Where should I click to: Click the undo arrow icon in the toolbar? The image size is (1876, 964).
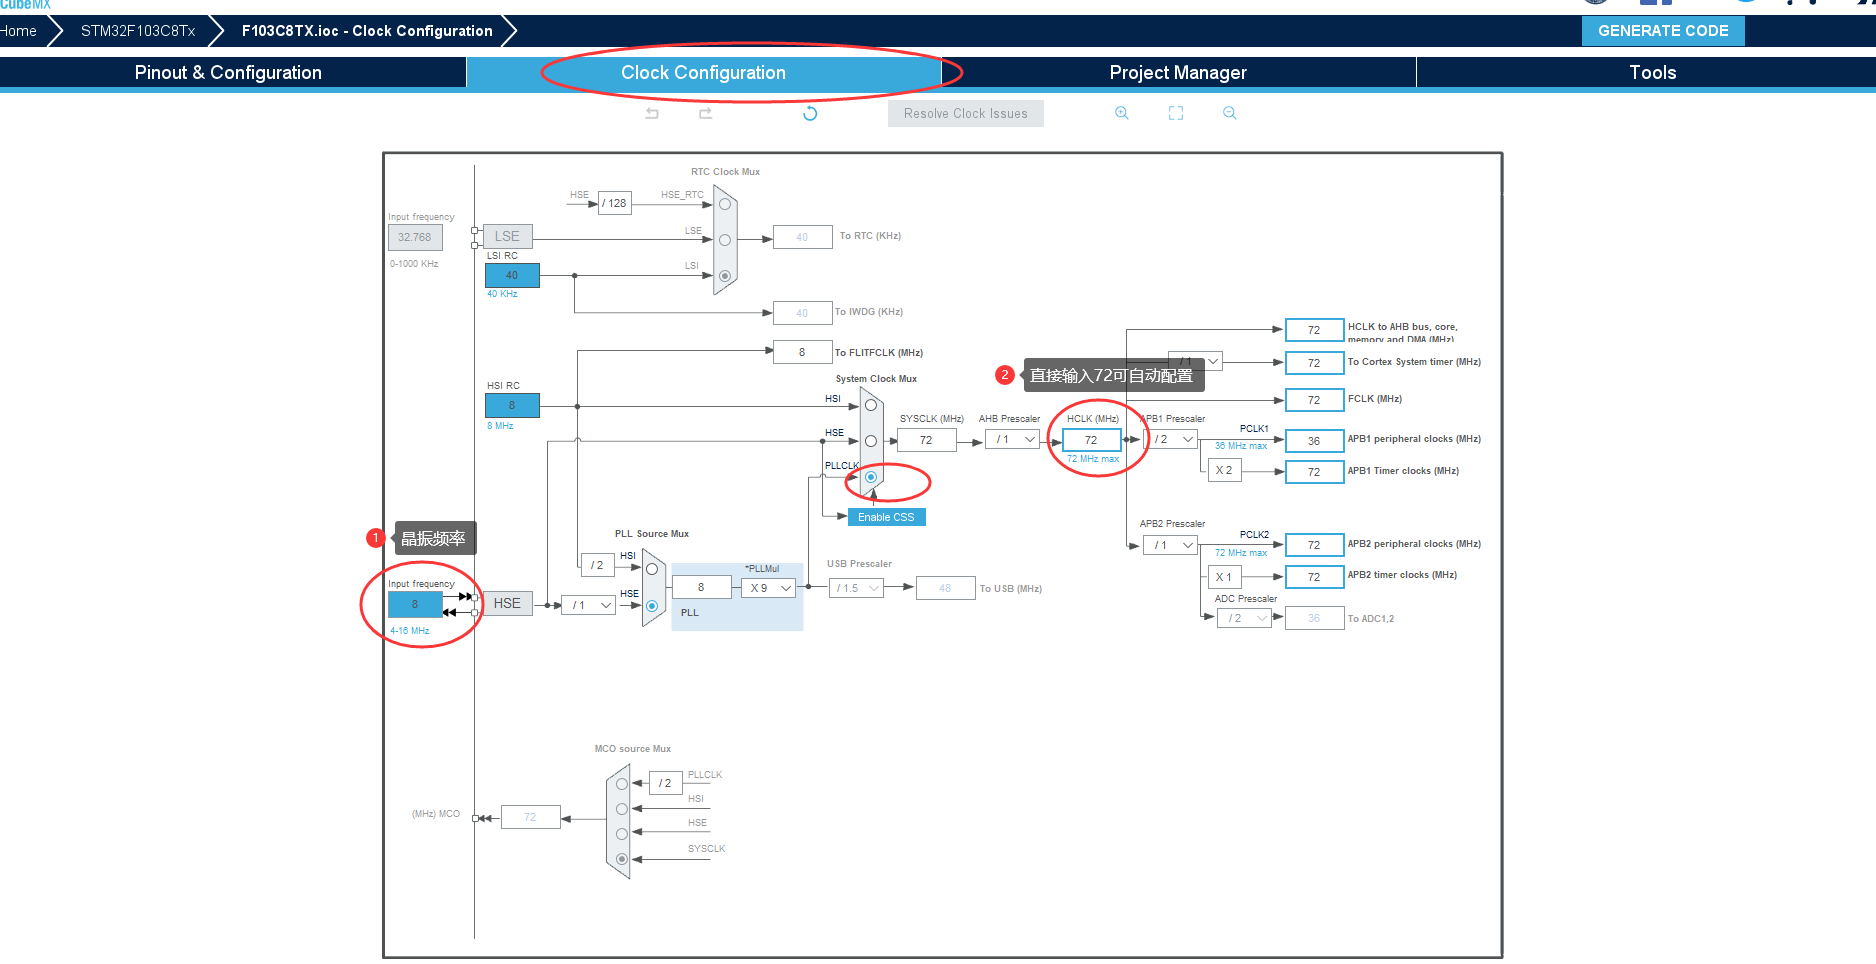click(652, 113)
